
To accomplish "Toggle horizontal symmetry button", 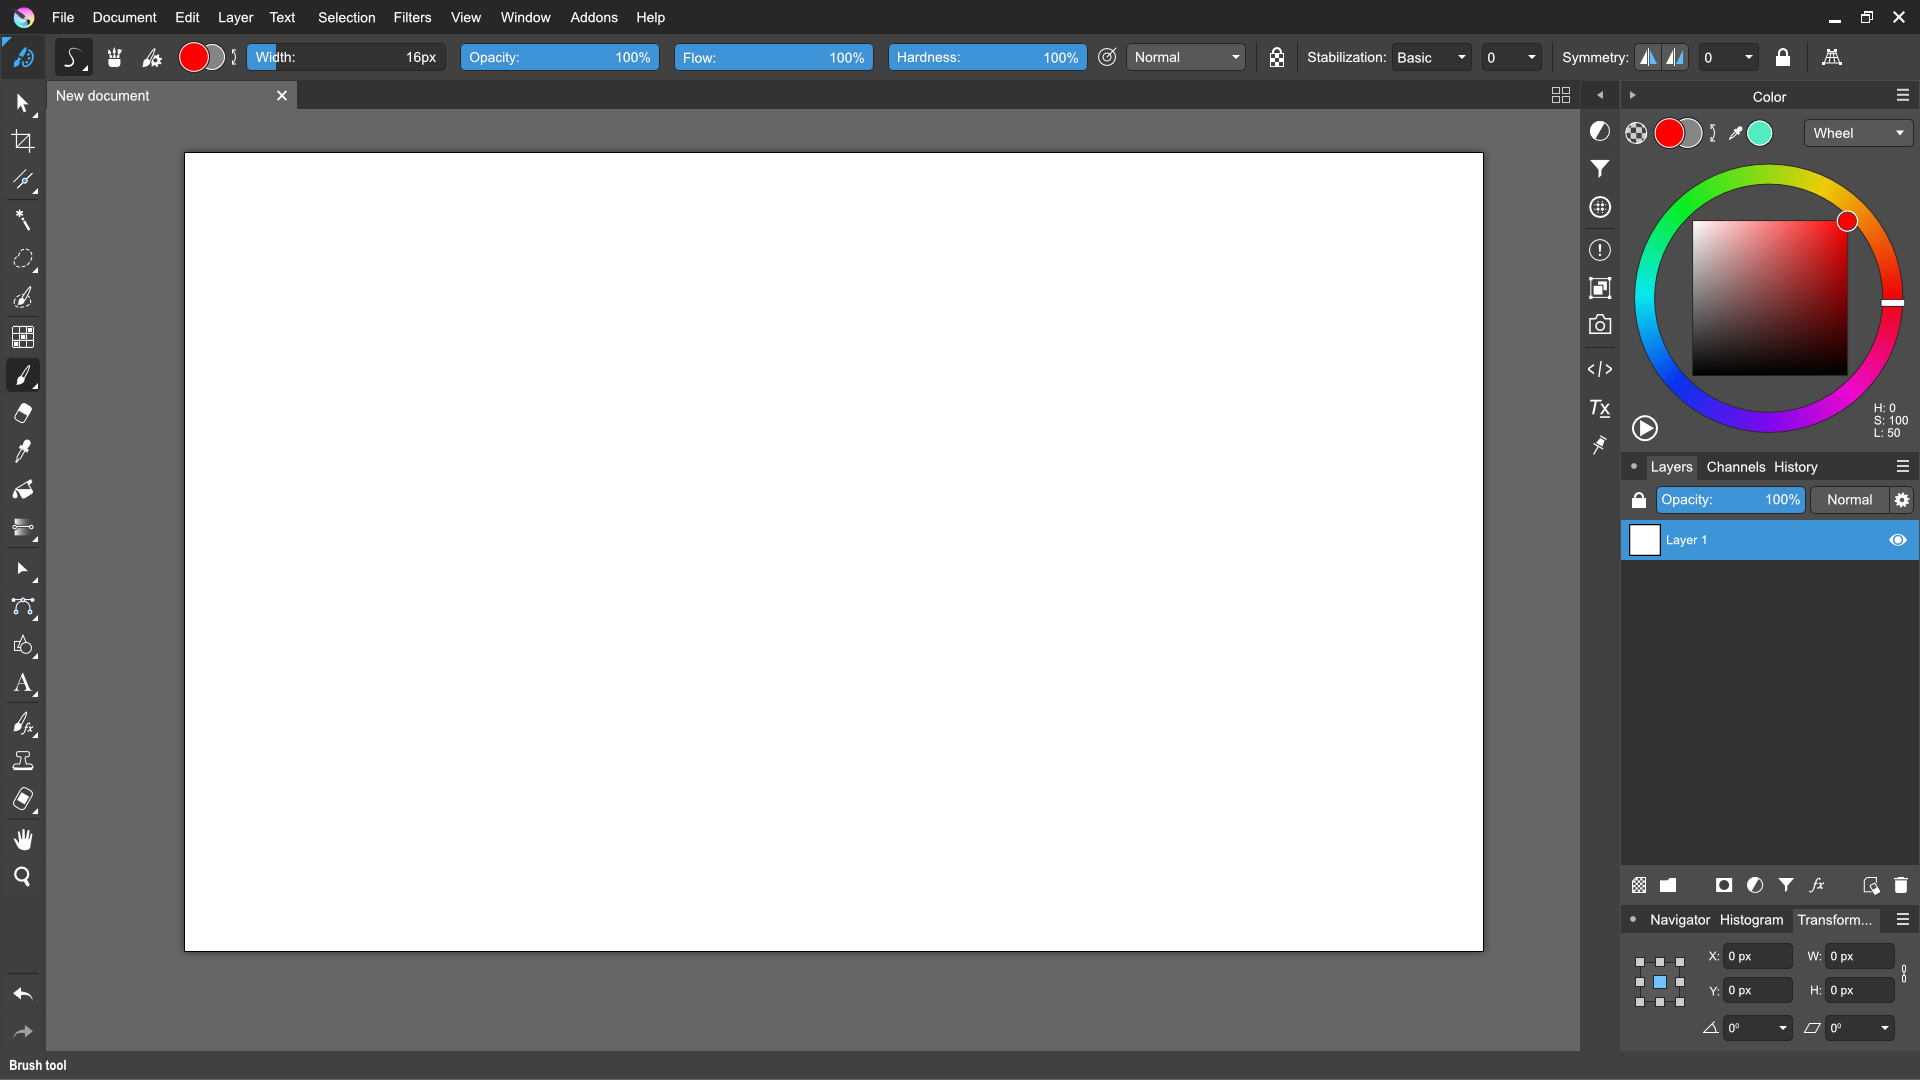I will coord(1648,58).
